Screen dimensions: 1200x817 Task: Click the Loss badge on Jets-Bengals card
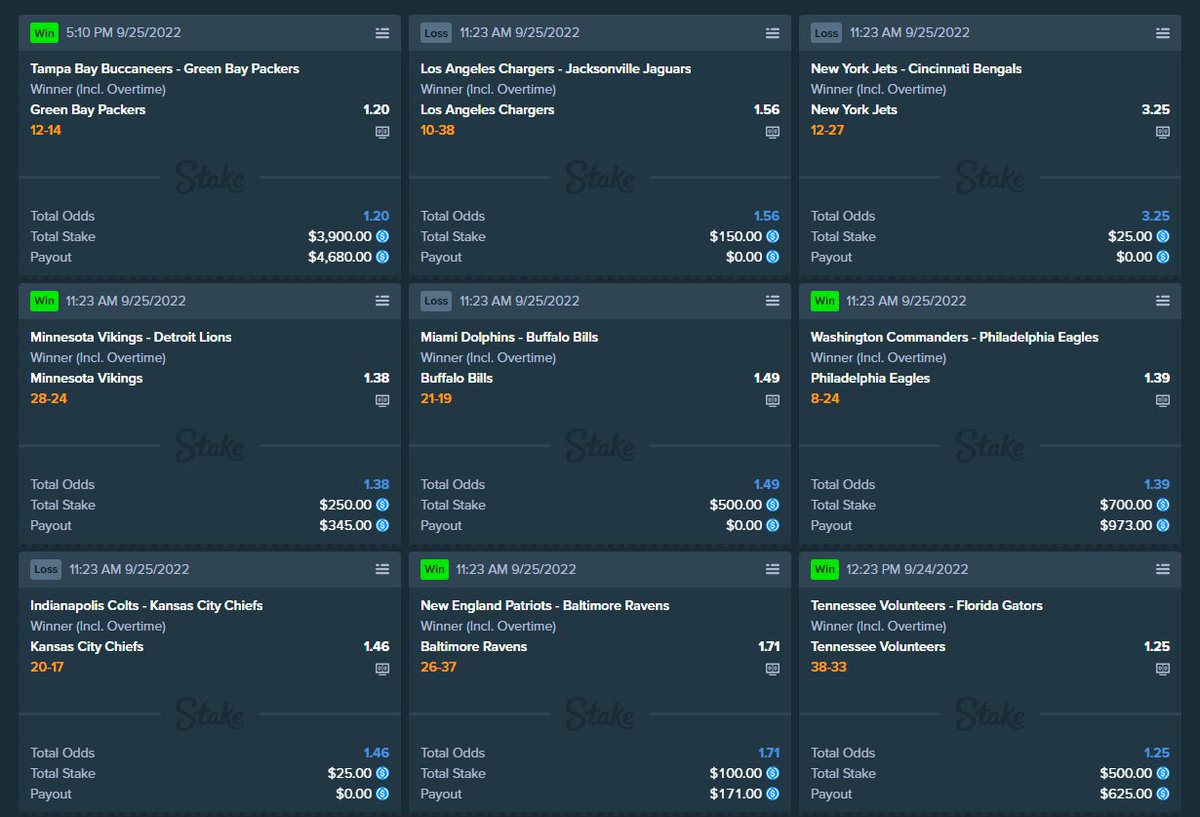(x=826, y=33)
